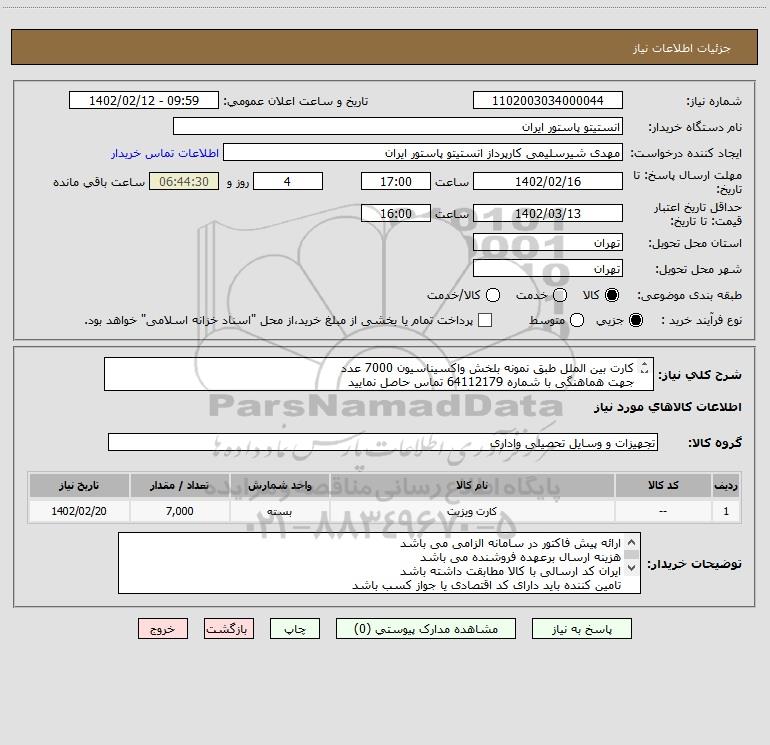Click the announcement date field 1402/02/12 - 09:59
This screenshot has width=770, height=745.
pos(144,100)
